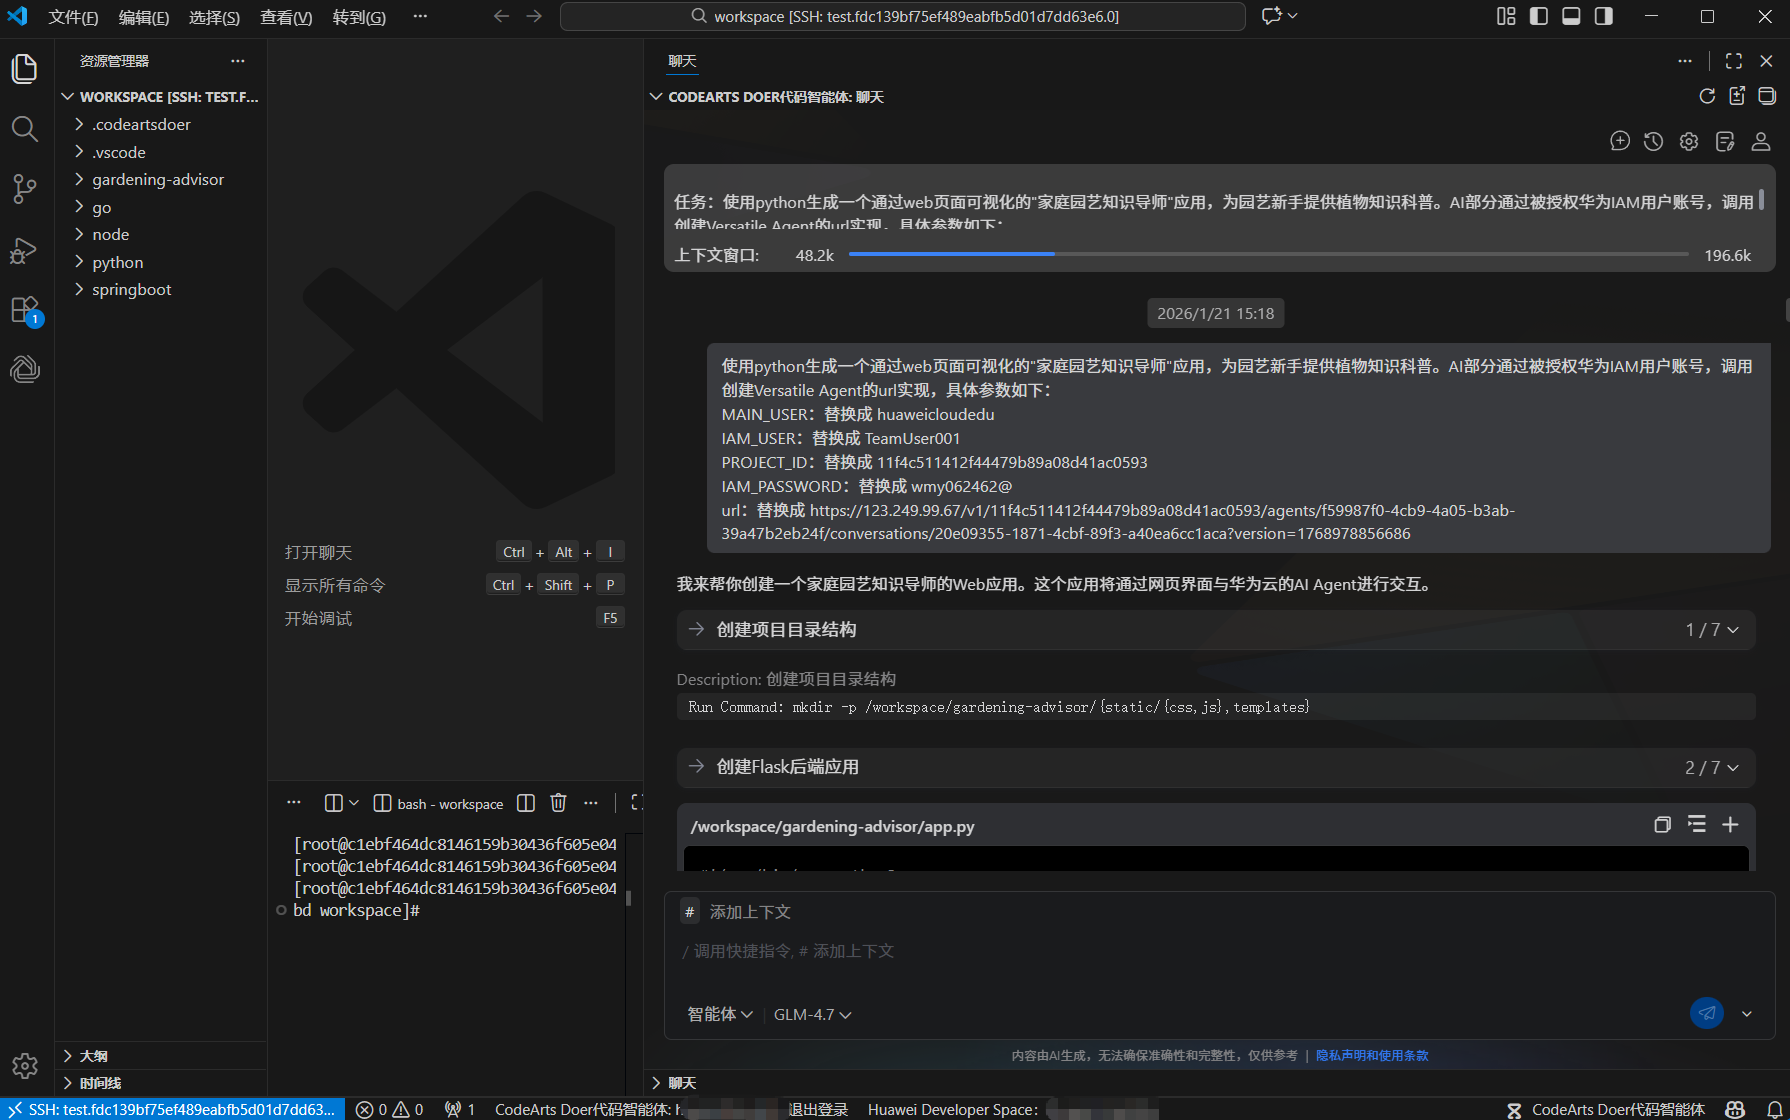Click the diff lines icon on app.py
The width and height of the screenshot is (1790, 1120).
[1697, 824]
